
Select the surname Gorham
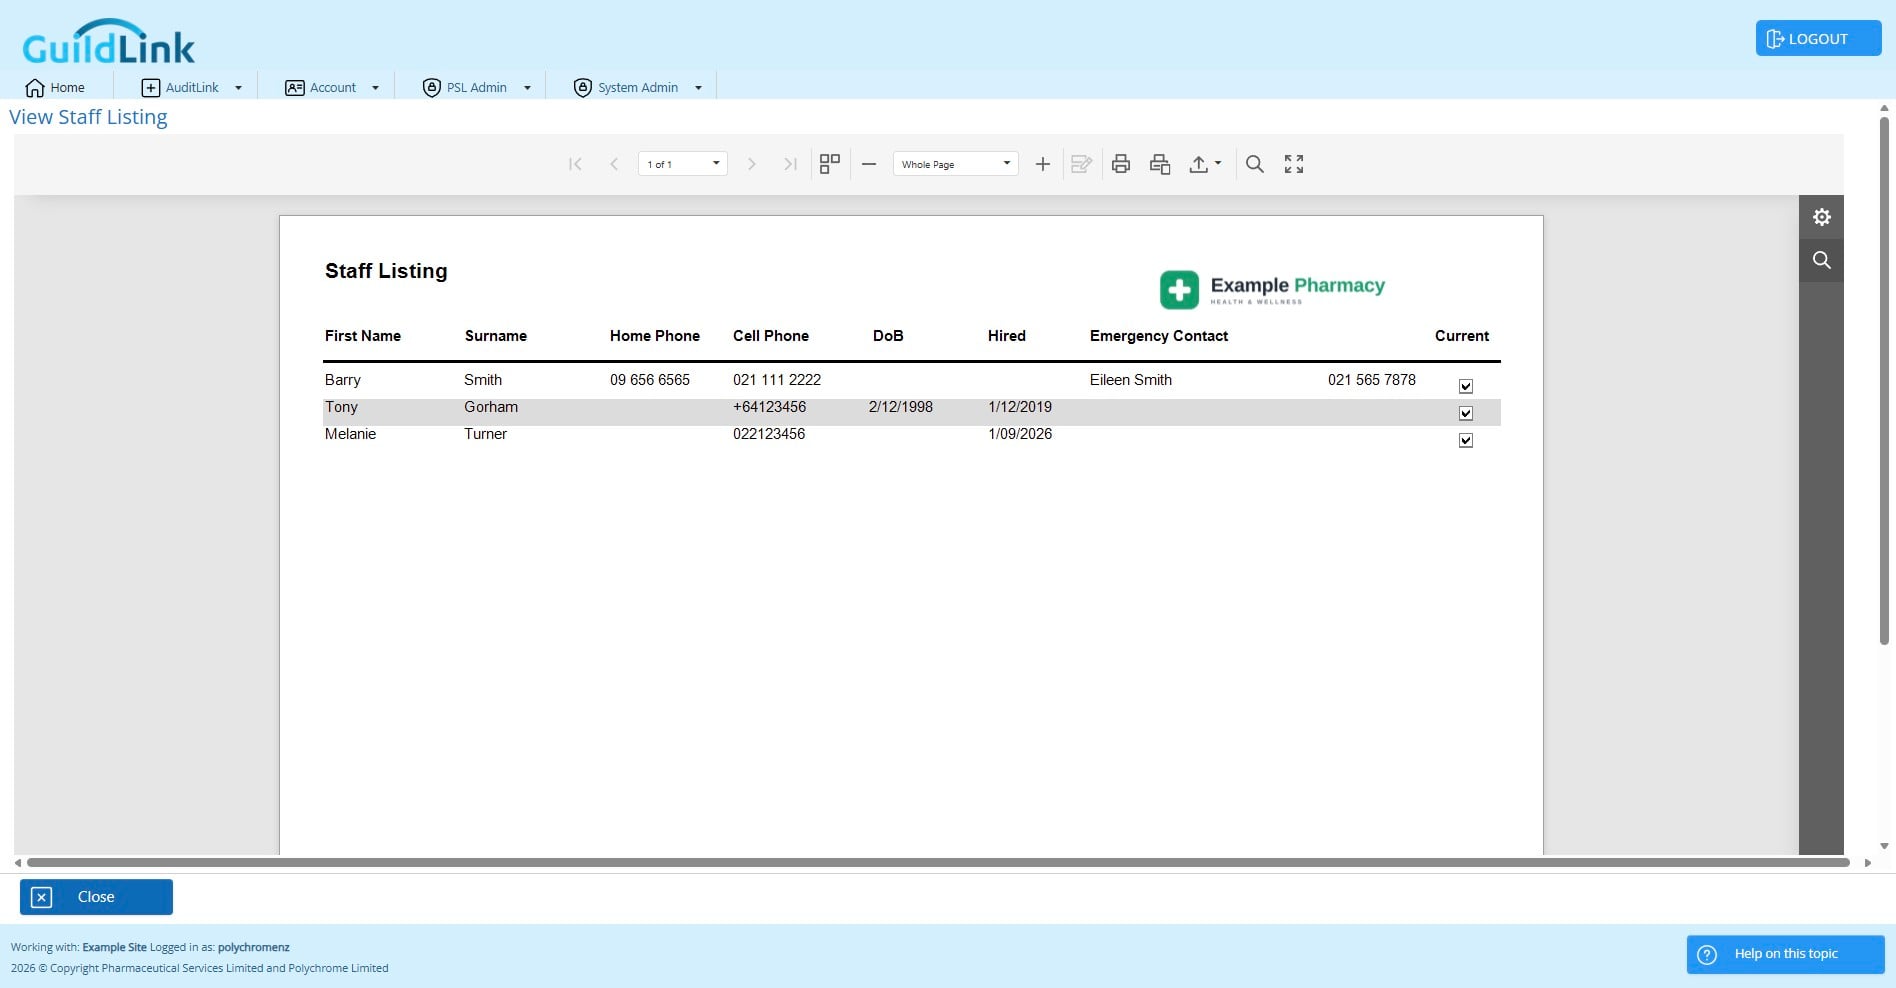pyautogui.click(x=491, y=407)
